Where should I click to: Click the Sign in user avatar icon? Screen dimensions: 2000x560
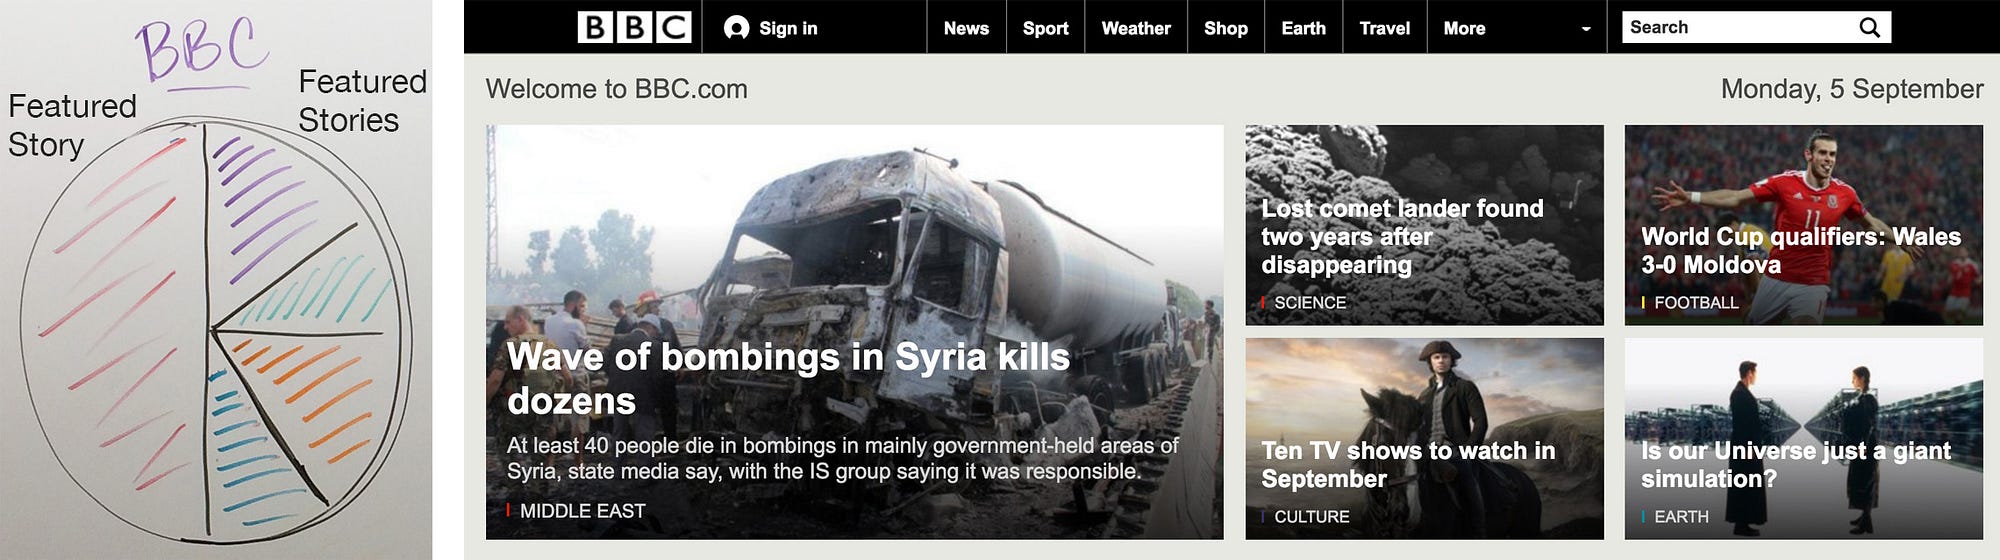coord(737,28)
